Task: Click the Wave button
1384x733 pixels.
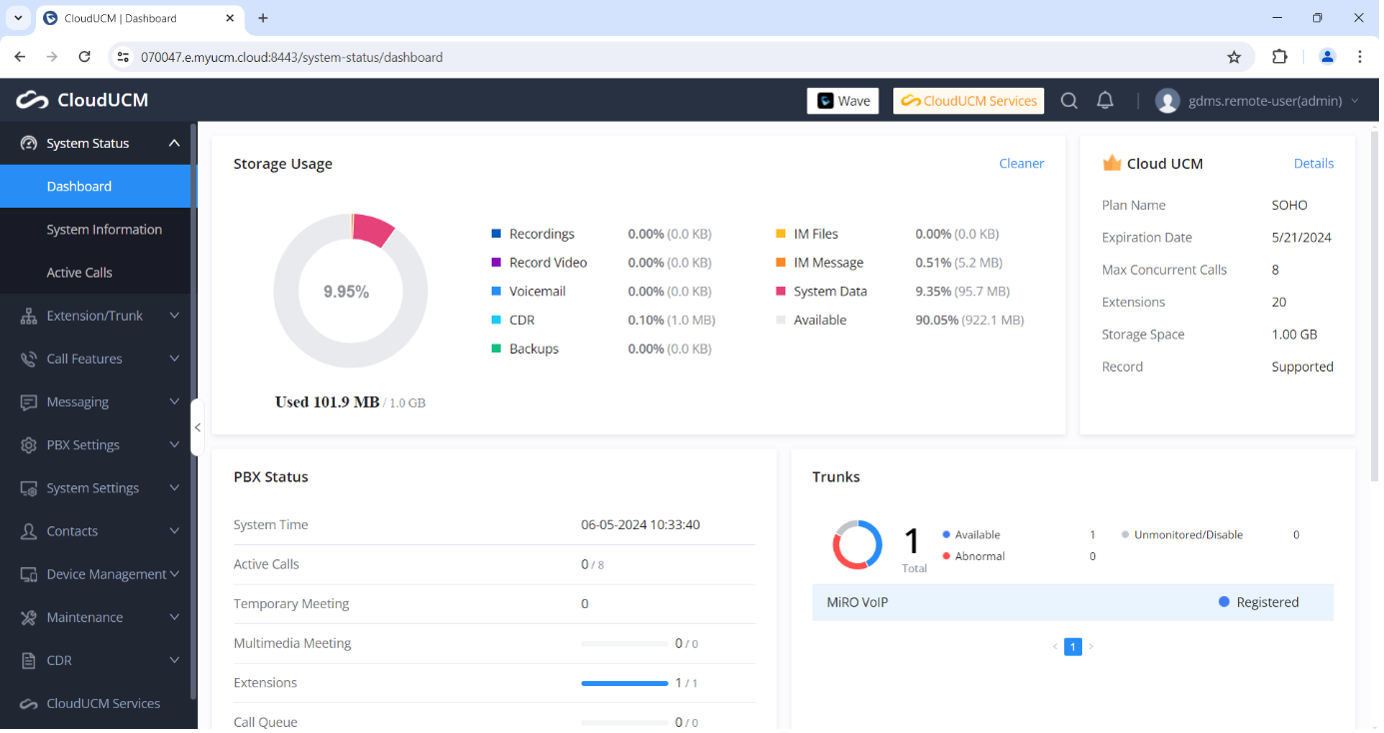Action: [x=843, y=101]
